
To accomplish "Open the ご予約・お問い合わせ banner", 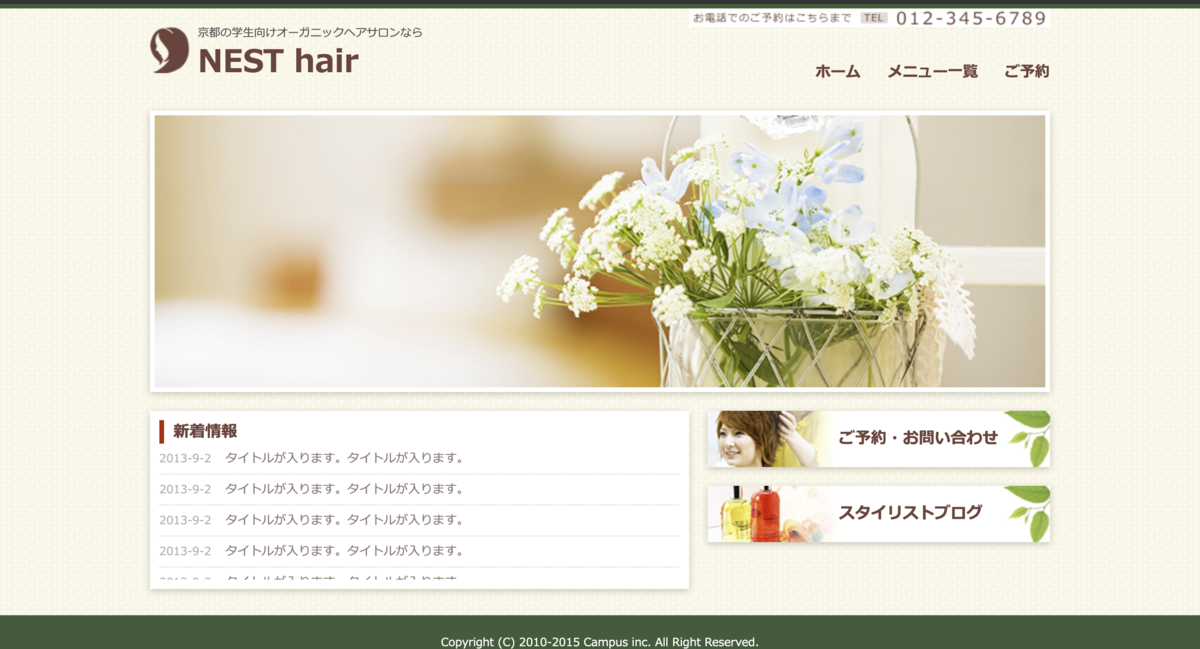I will (x=878, y=439).
